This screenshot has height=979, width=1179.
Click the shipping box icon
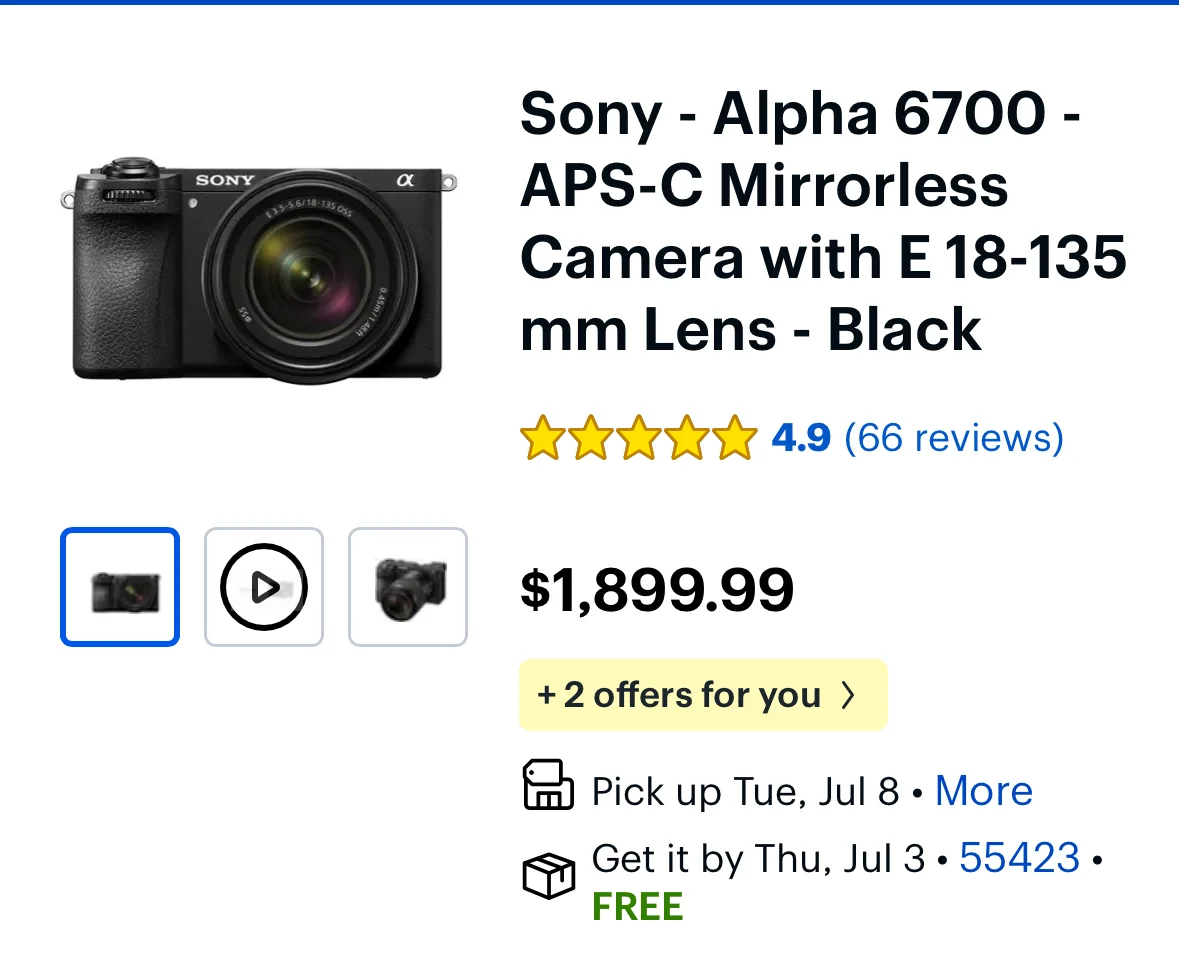549,877
